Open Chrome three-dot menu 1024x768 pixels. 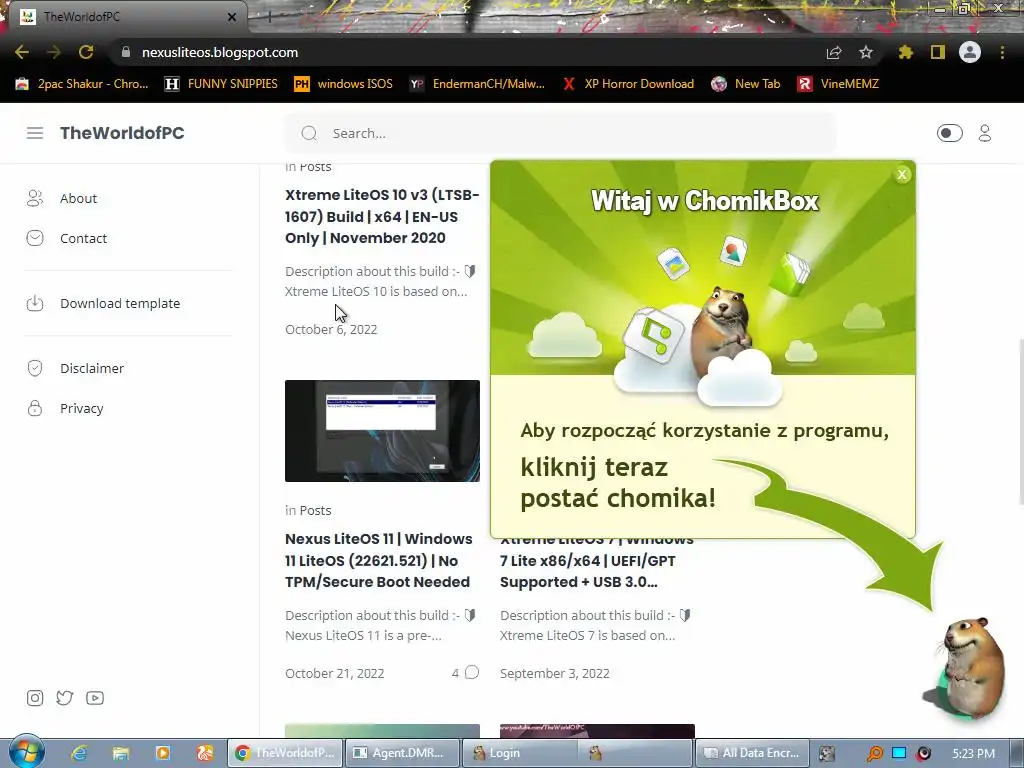pos(1002,52)
